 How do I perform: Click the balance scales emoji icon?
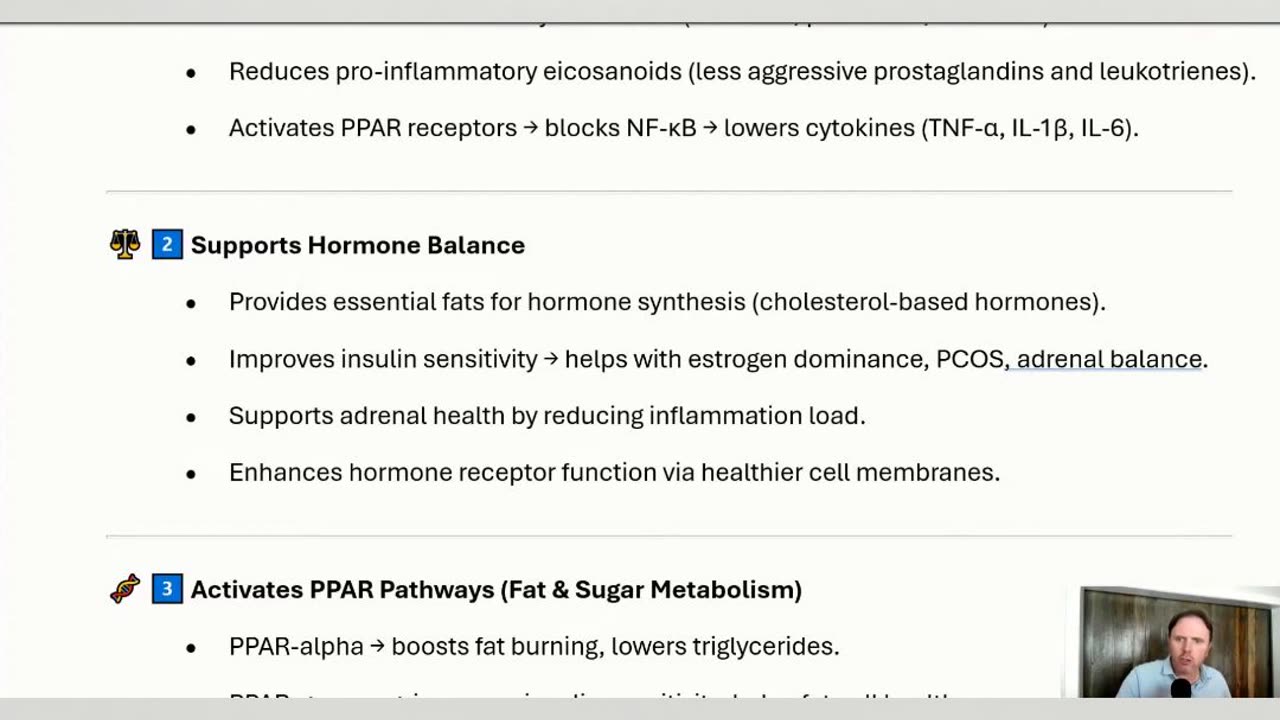pos(125,245)
